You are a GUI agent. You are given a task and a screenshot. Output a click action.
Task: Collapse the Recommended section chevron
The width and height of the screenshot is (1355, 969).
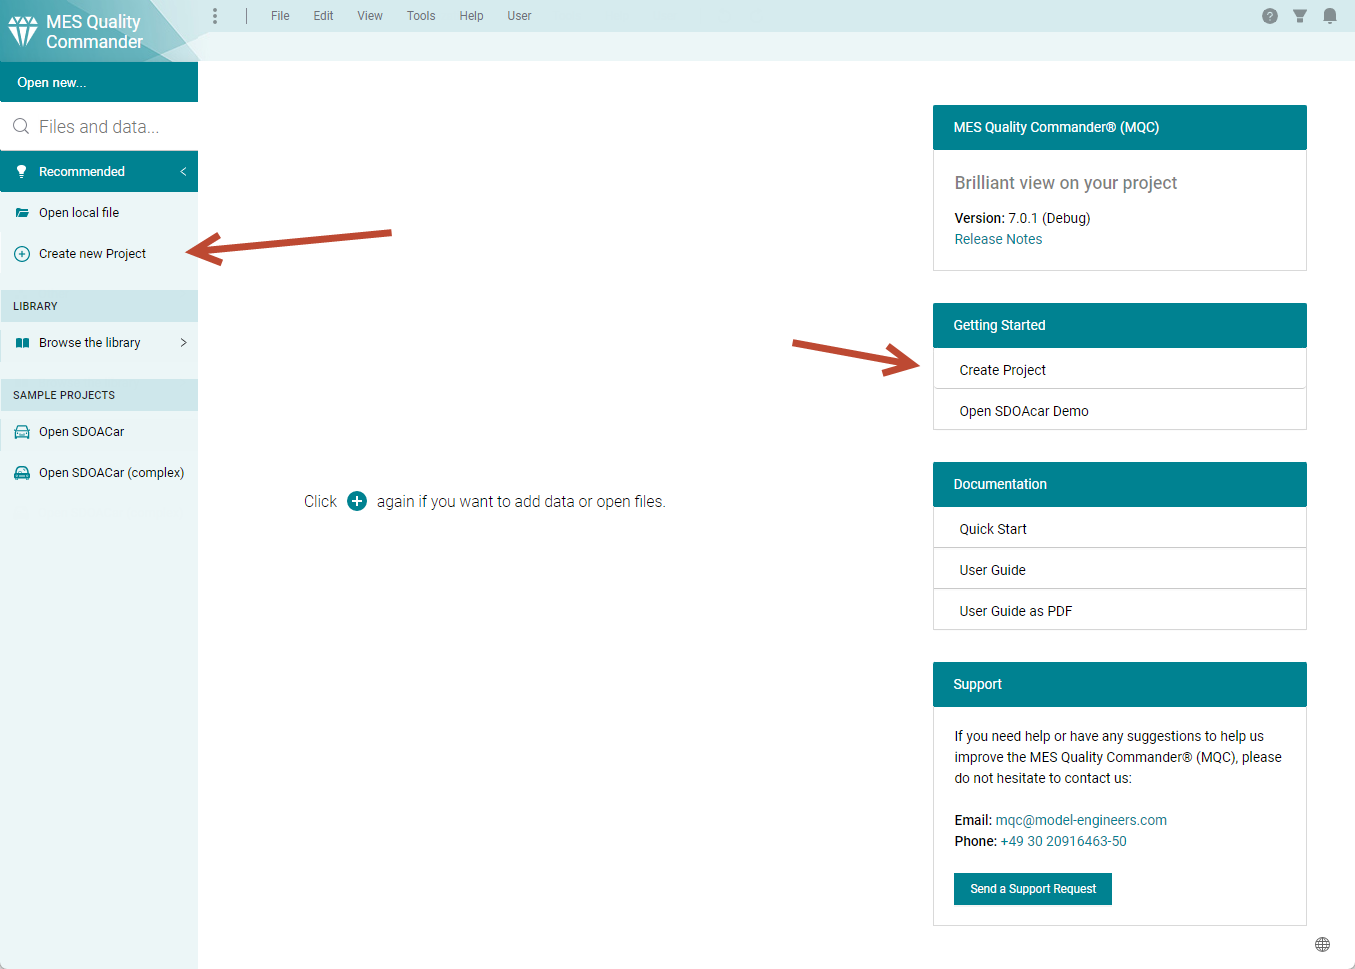pyautogui.click(x=183, y=172)
